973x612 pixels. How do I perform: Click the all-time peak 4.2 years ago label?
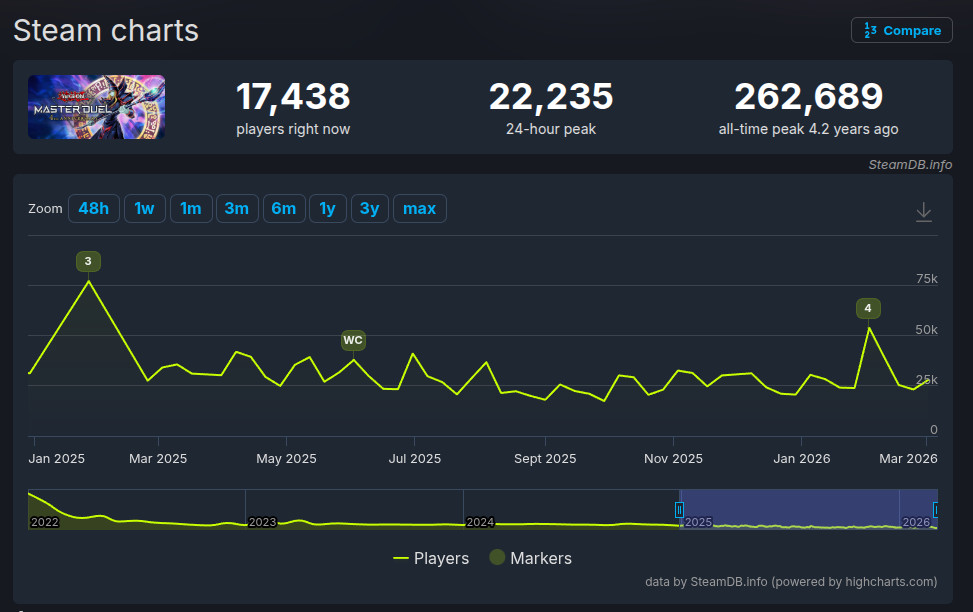tap(809, 129)
